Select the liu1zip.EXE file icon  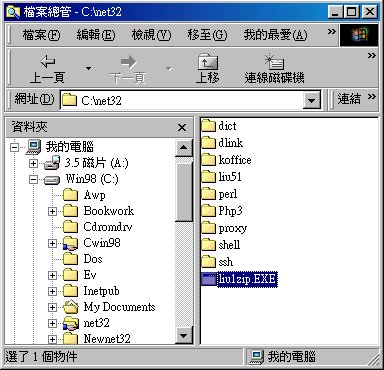[209, 279]
